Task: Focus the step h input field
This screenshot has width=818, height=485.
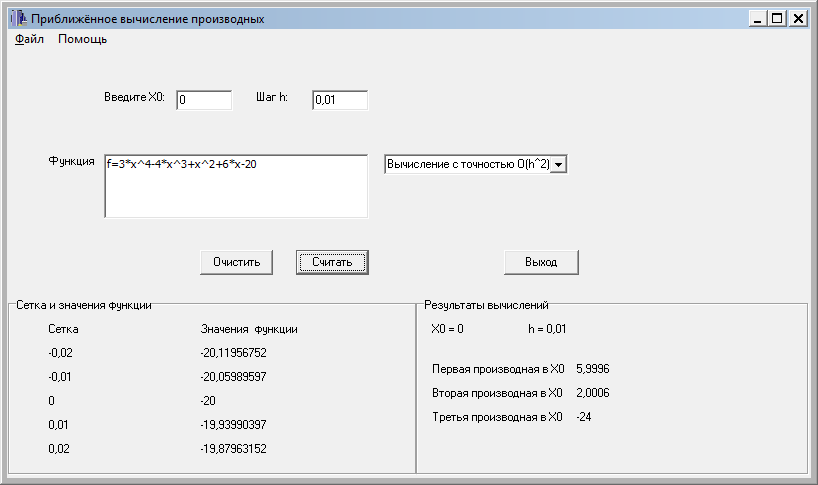Action: pyautogui.click(x=340, y=100)
